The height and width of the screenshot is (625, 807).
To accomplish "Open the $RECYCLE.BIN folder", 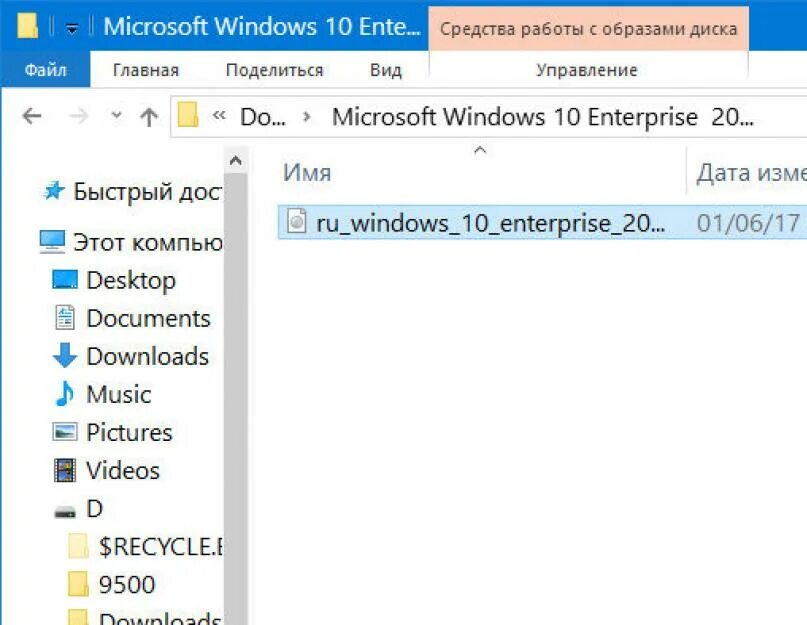I will click(x=160, y=546).
